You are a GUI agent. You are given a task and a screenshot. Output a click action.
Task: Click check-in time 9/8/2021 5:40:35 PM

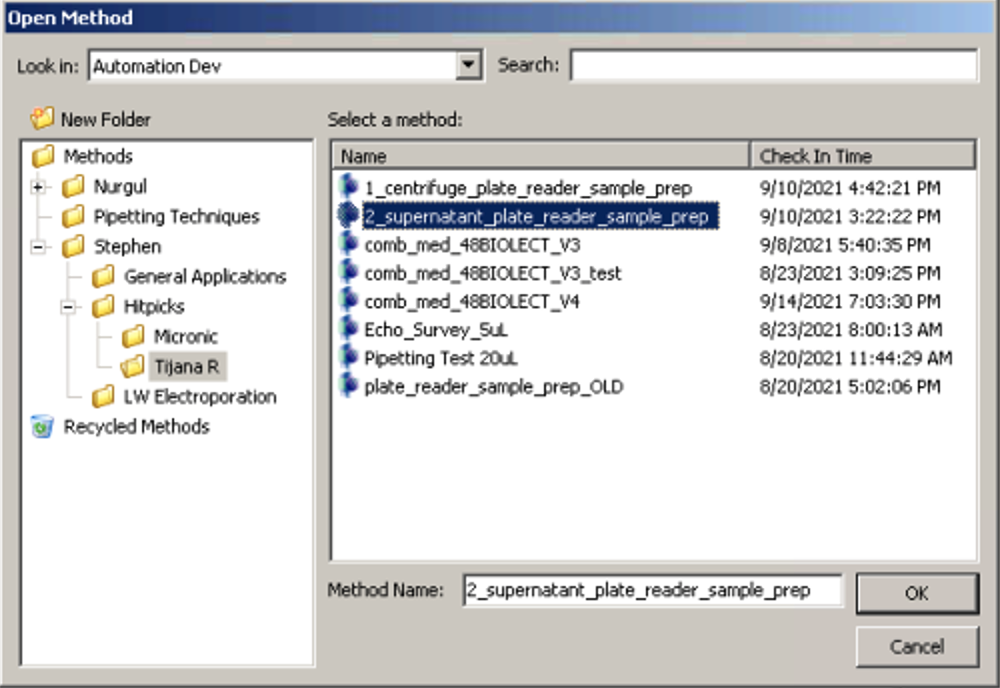tap(845, 245)
